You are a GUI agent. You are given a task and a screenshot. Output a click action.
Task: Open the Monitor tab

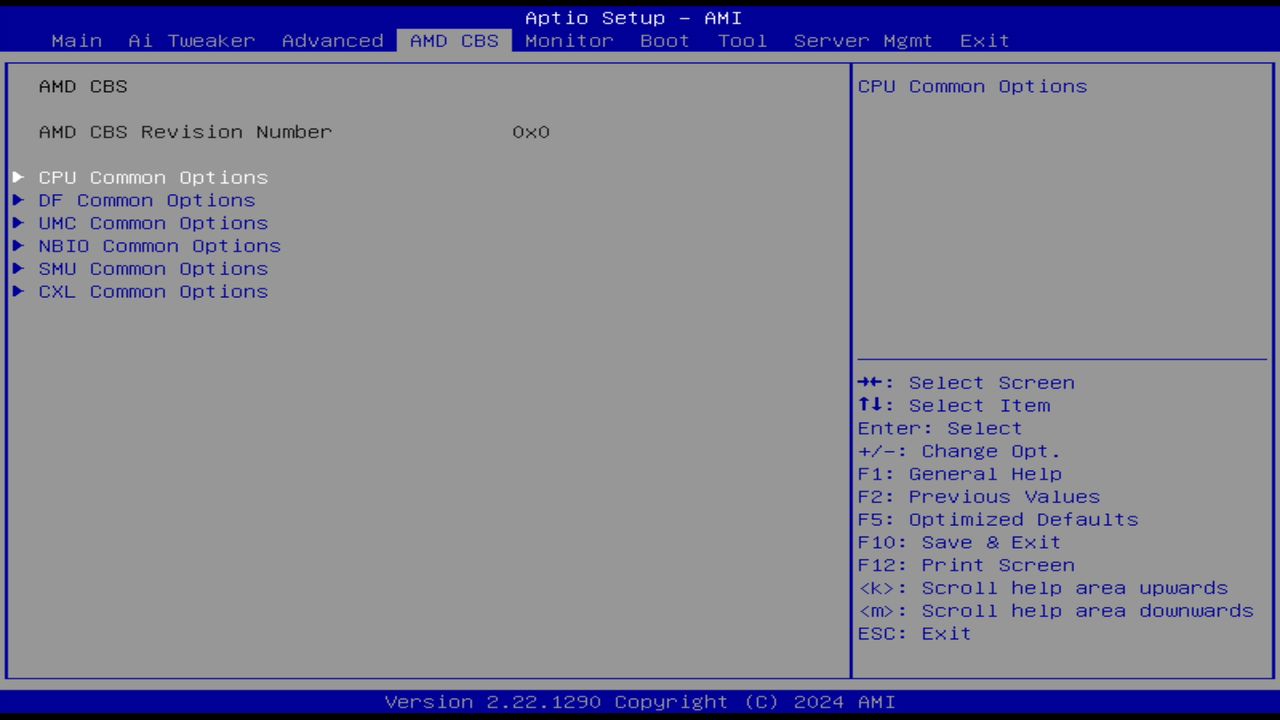(569, 41)
